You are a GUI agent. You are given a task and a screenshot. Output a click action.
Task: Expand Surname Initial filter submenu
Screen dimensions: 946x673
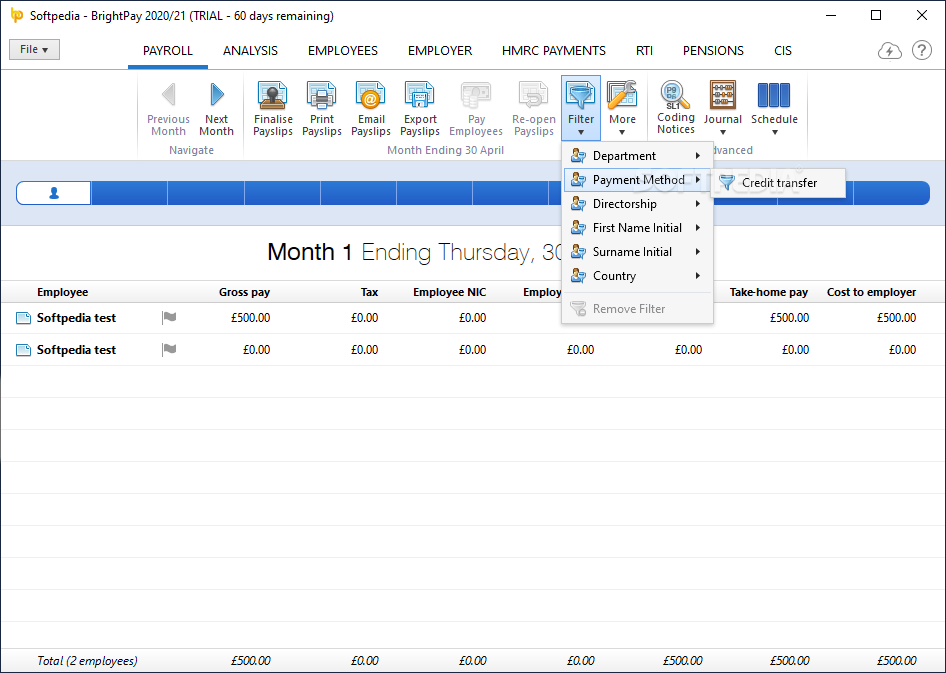click(x=637, y=252)
